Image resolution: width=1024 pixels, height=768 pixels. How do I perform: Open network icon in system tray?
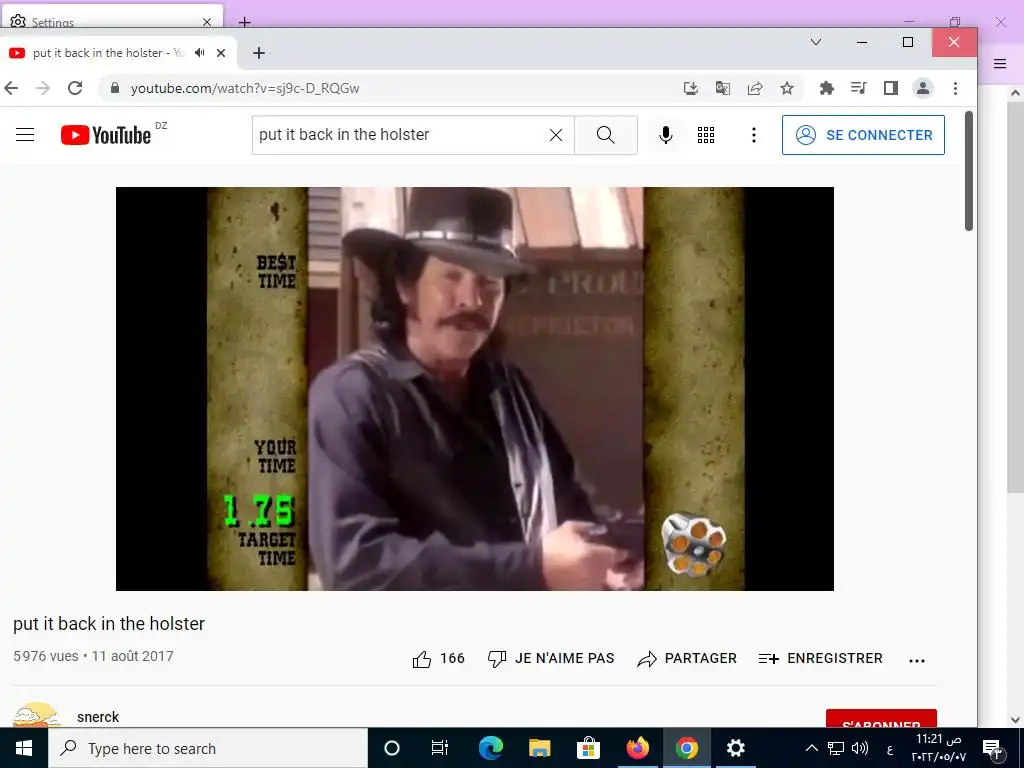tap(836, 748)
